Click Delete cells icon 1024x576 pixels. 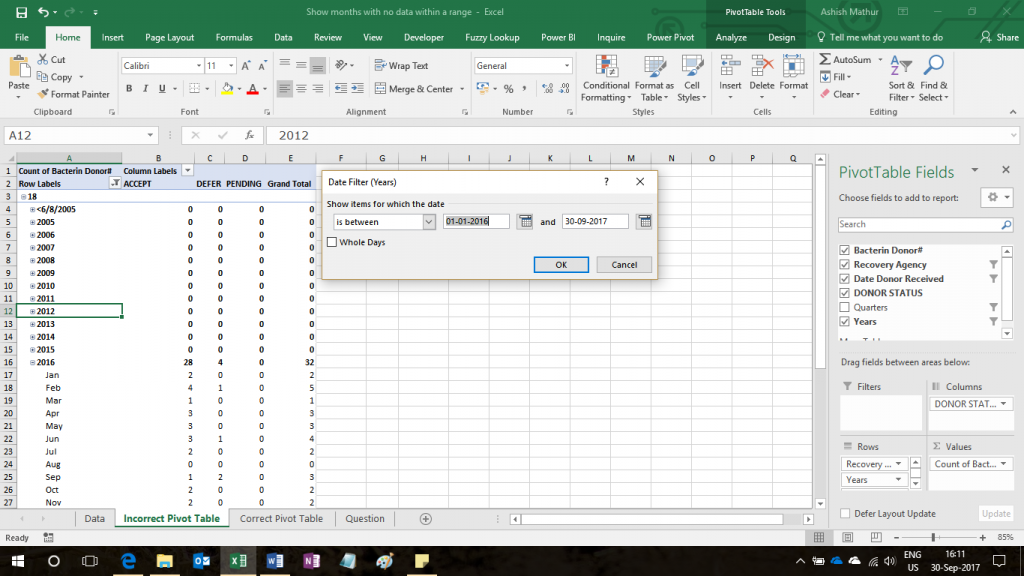(761, 67)
